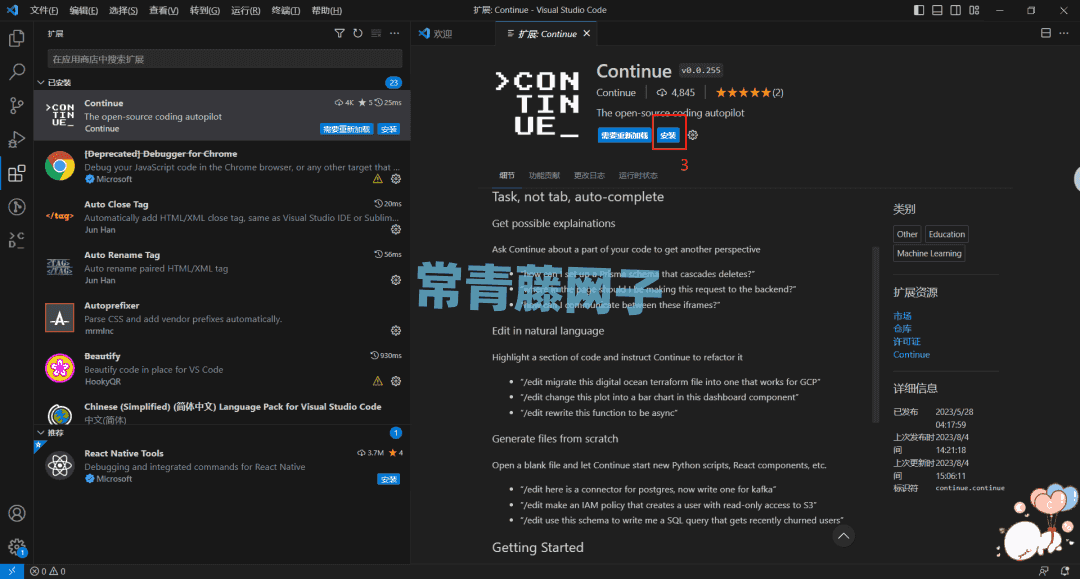This screenshot has width=1080, height=579.
Task: Click the feedback icon in the status bar
Action: coord(1044,571)
